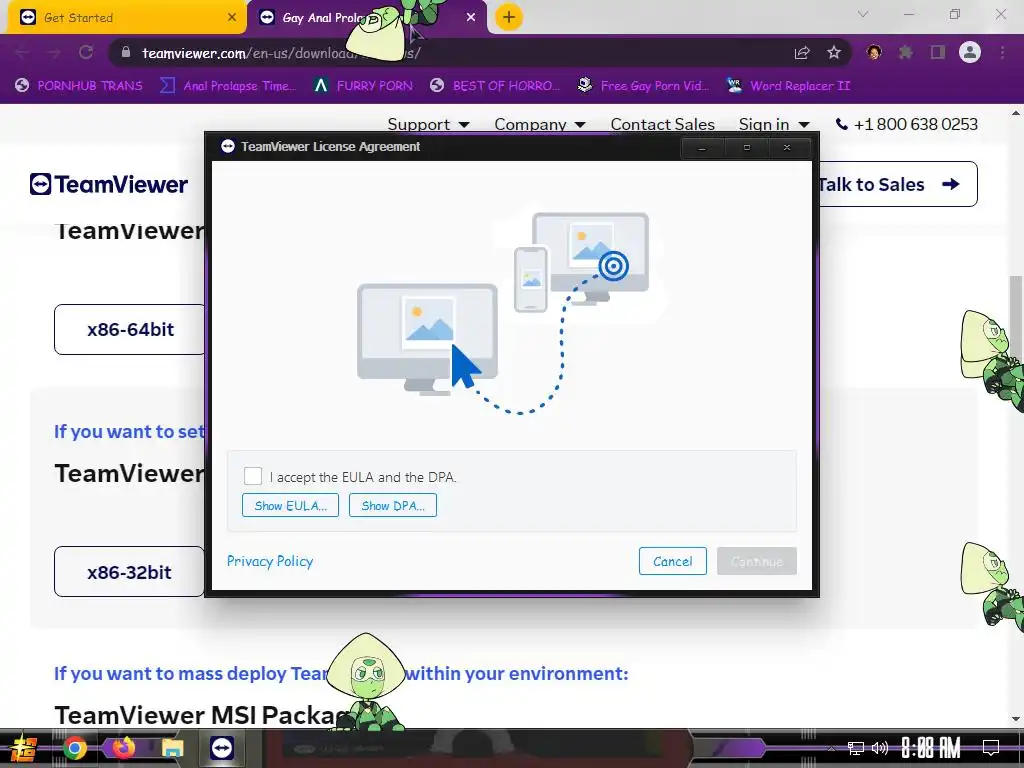Launch Chrome from the taskbar
The height and width of the screenshot is (768, 1024).
[74, 748]
